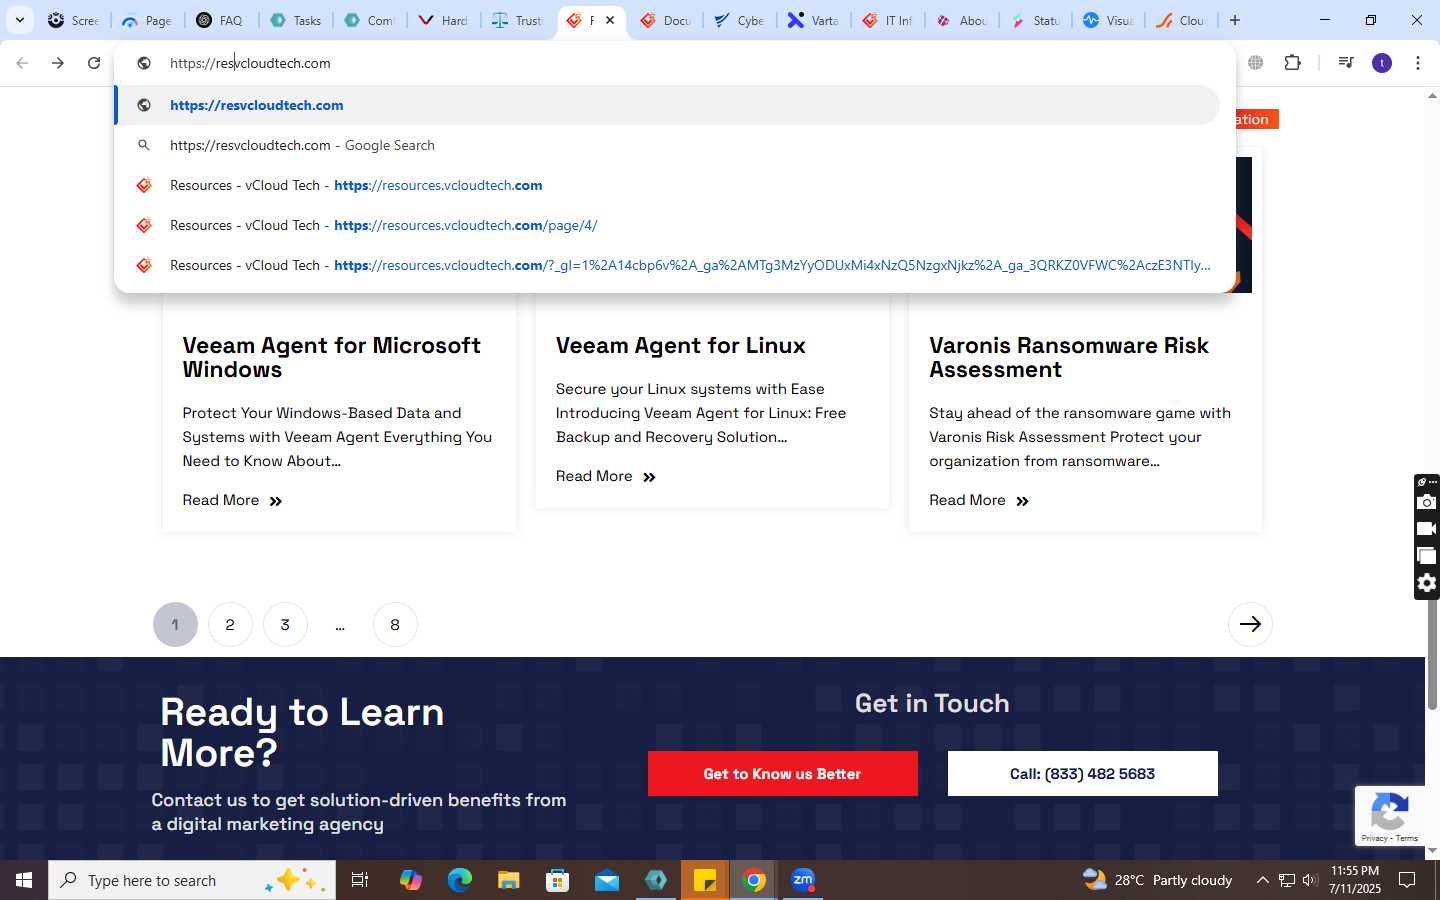Click the gallery icon in side widget
Image resolution: width=1440 pixels, height=900 pixels.
(x=1427, y=556)
